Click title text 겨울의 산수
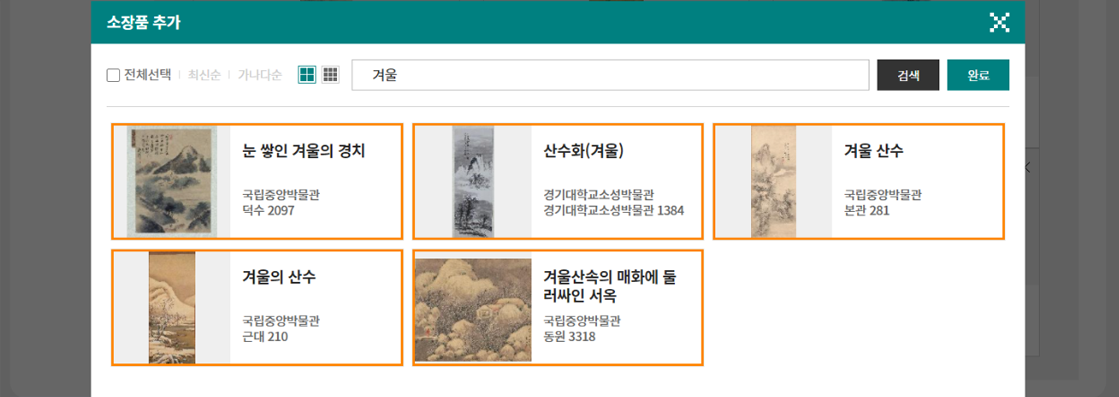 [x=279, y=278]
